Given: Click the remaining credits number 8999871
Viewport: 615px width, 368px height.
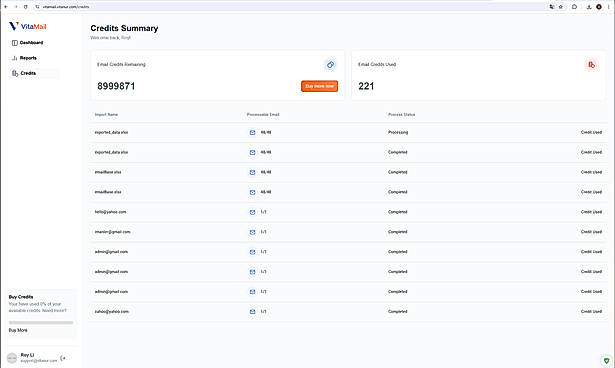Looking at the screenshot, I should (116, 86).
